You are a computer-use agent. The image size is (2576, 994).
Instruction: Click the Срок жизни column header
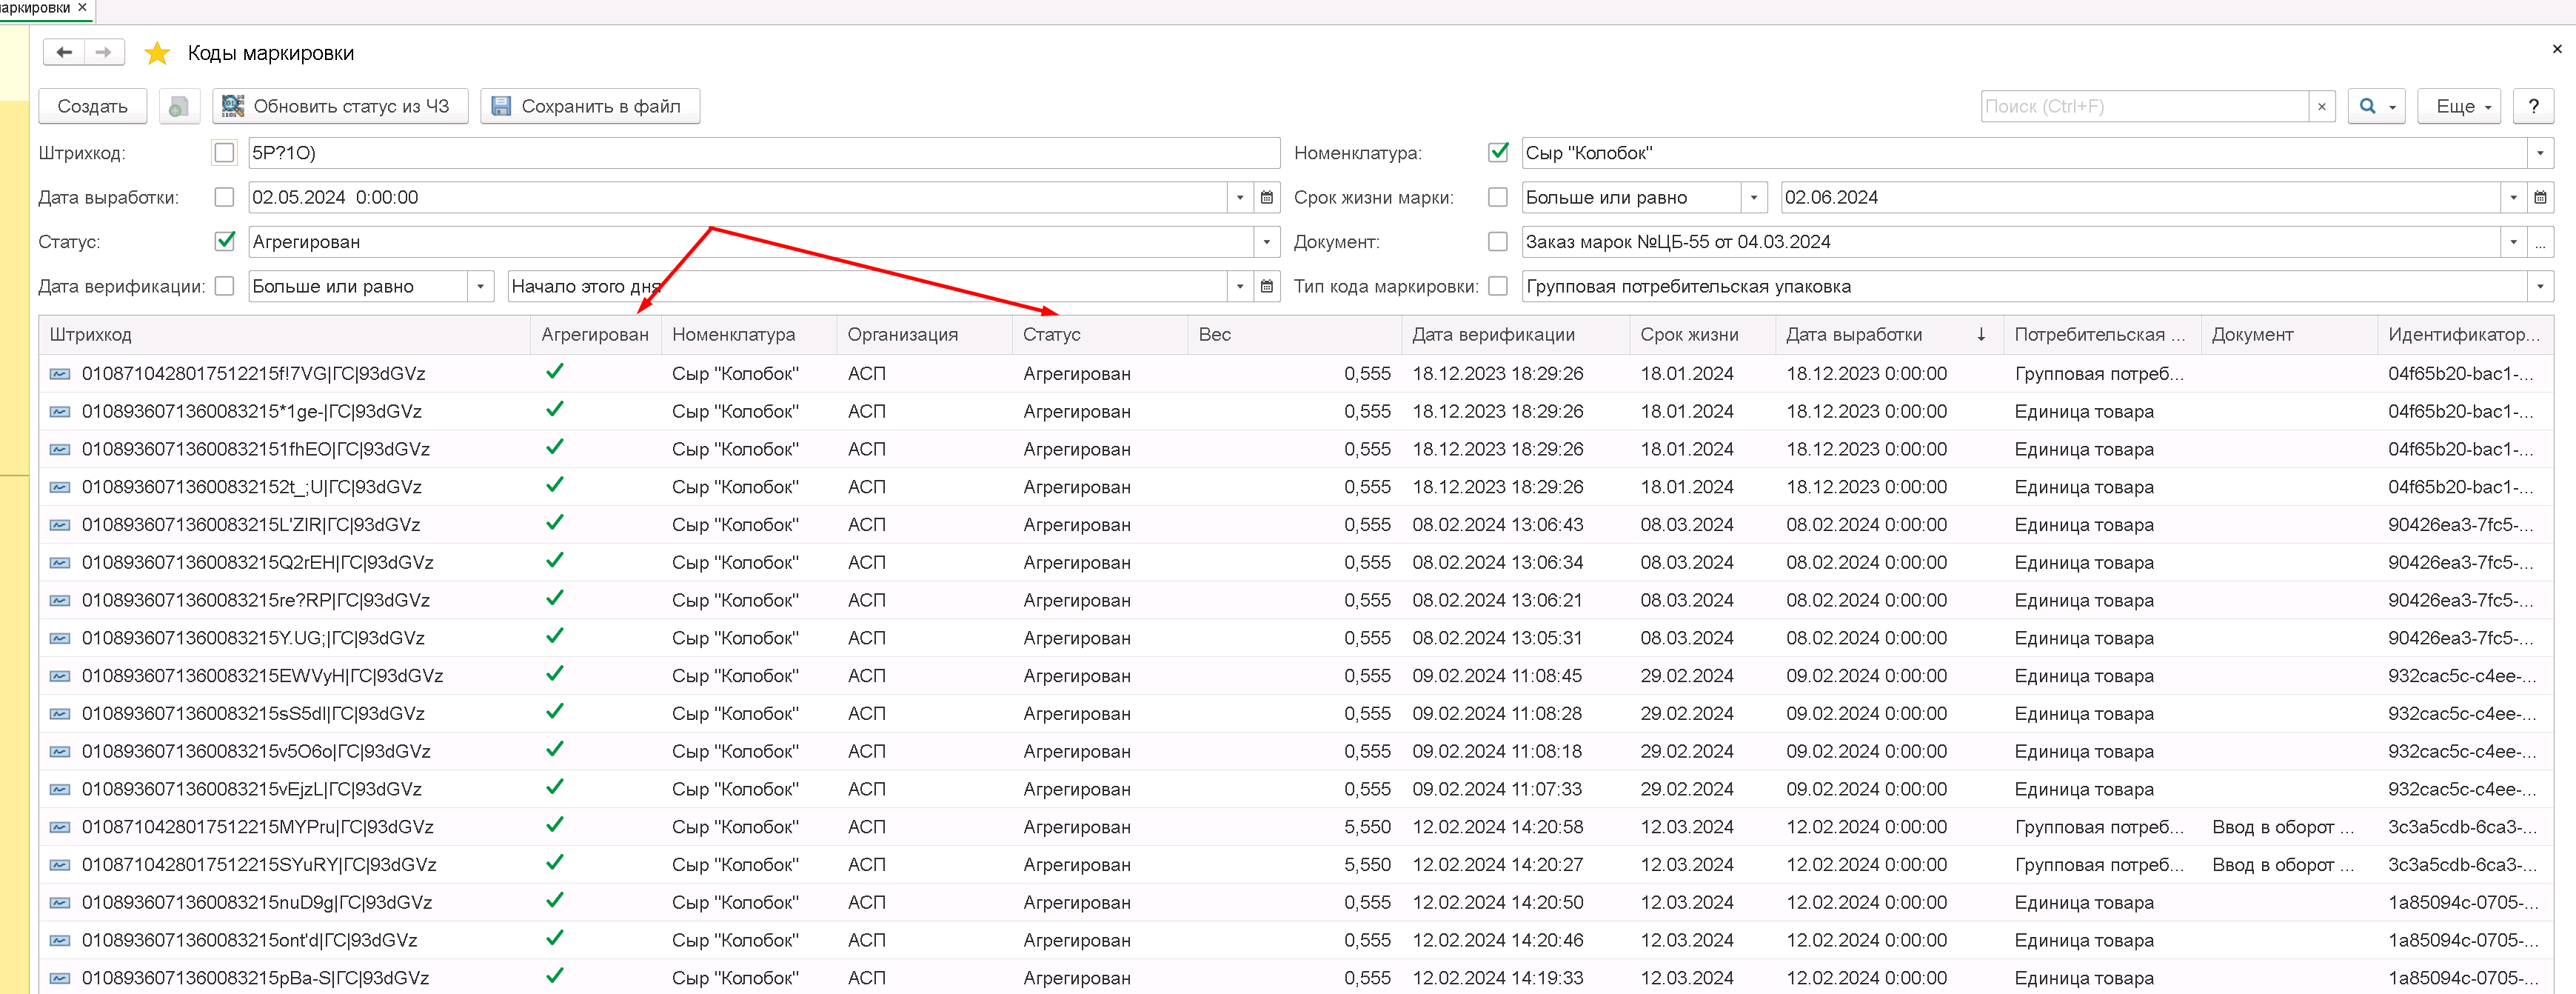(x=1702, y=334)
